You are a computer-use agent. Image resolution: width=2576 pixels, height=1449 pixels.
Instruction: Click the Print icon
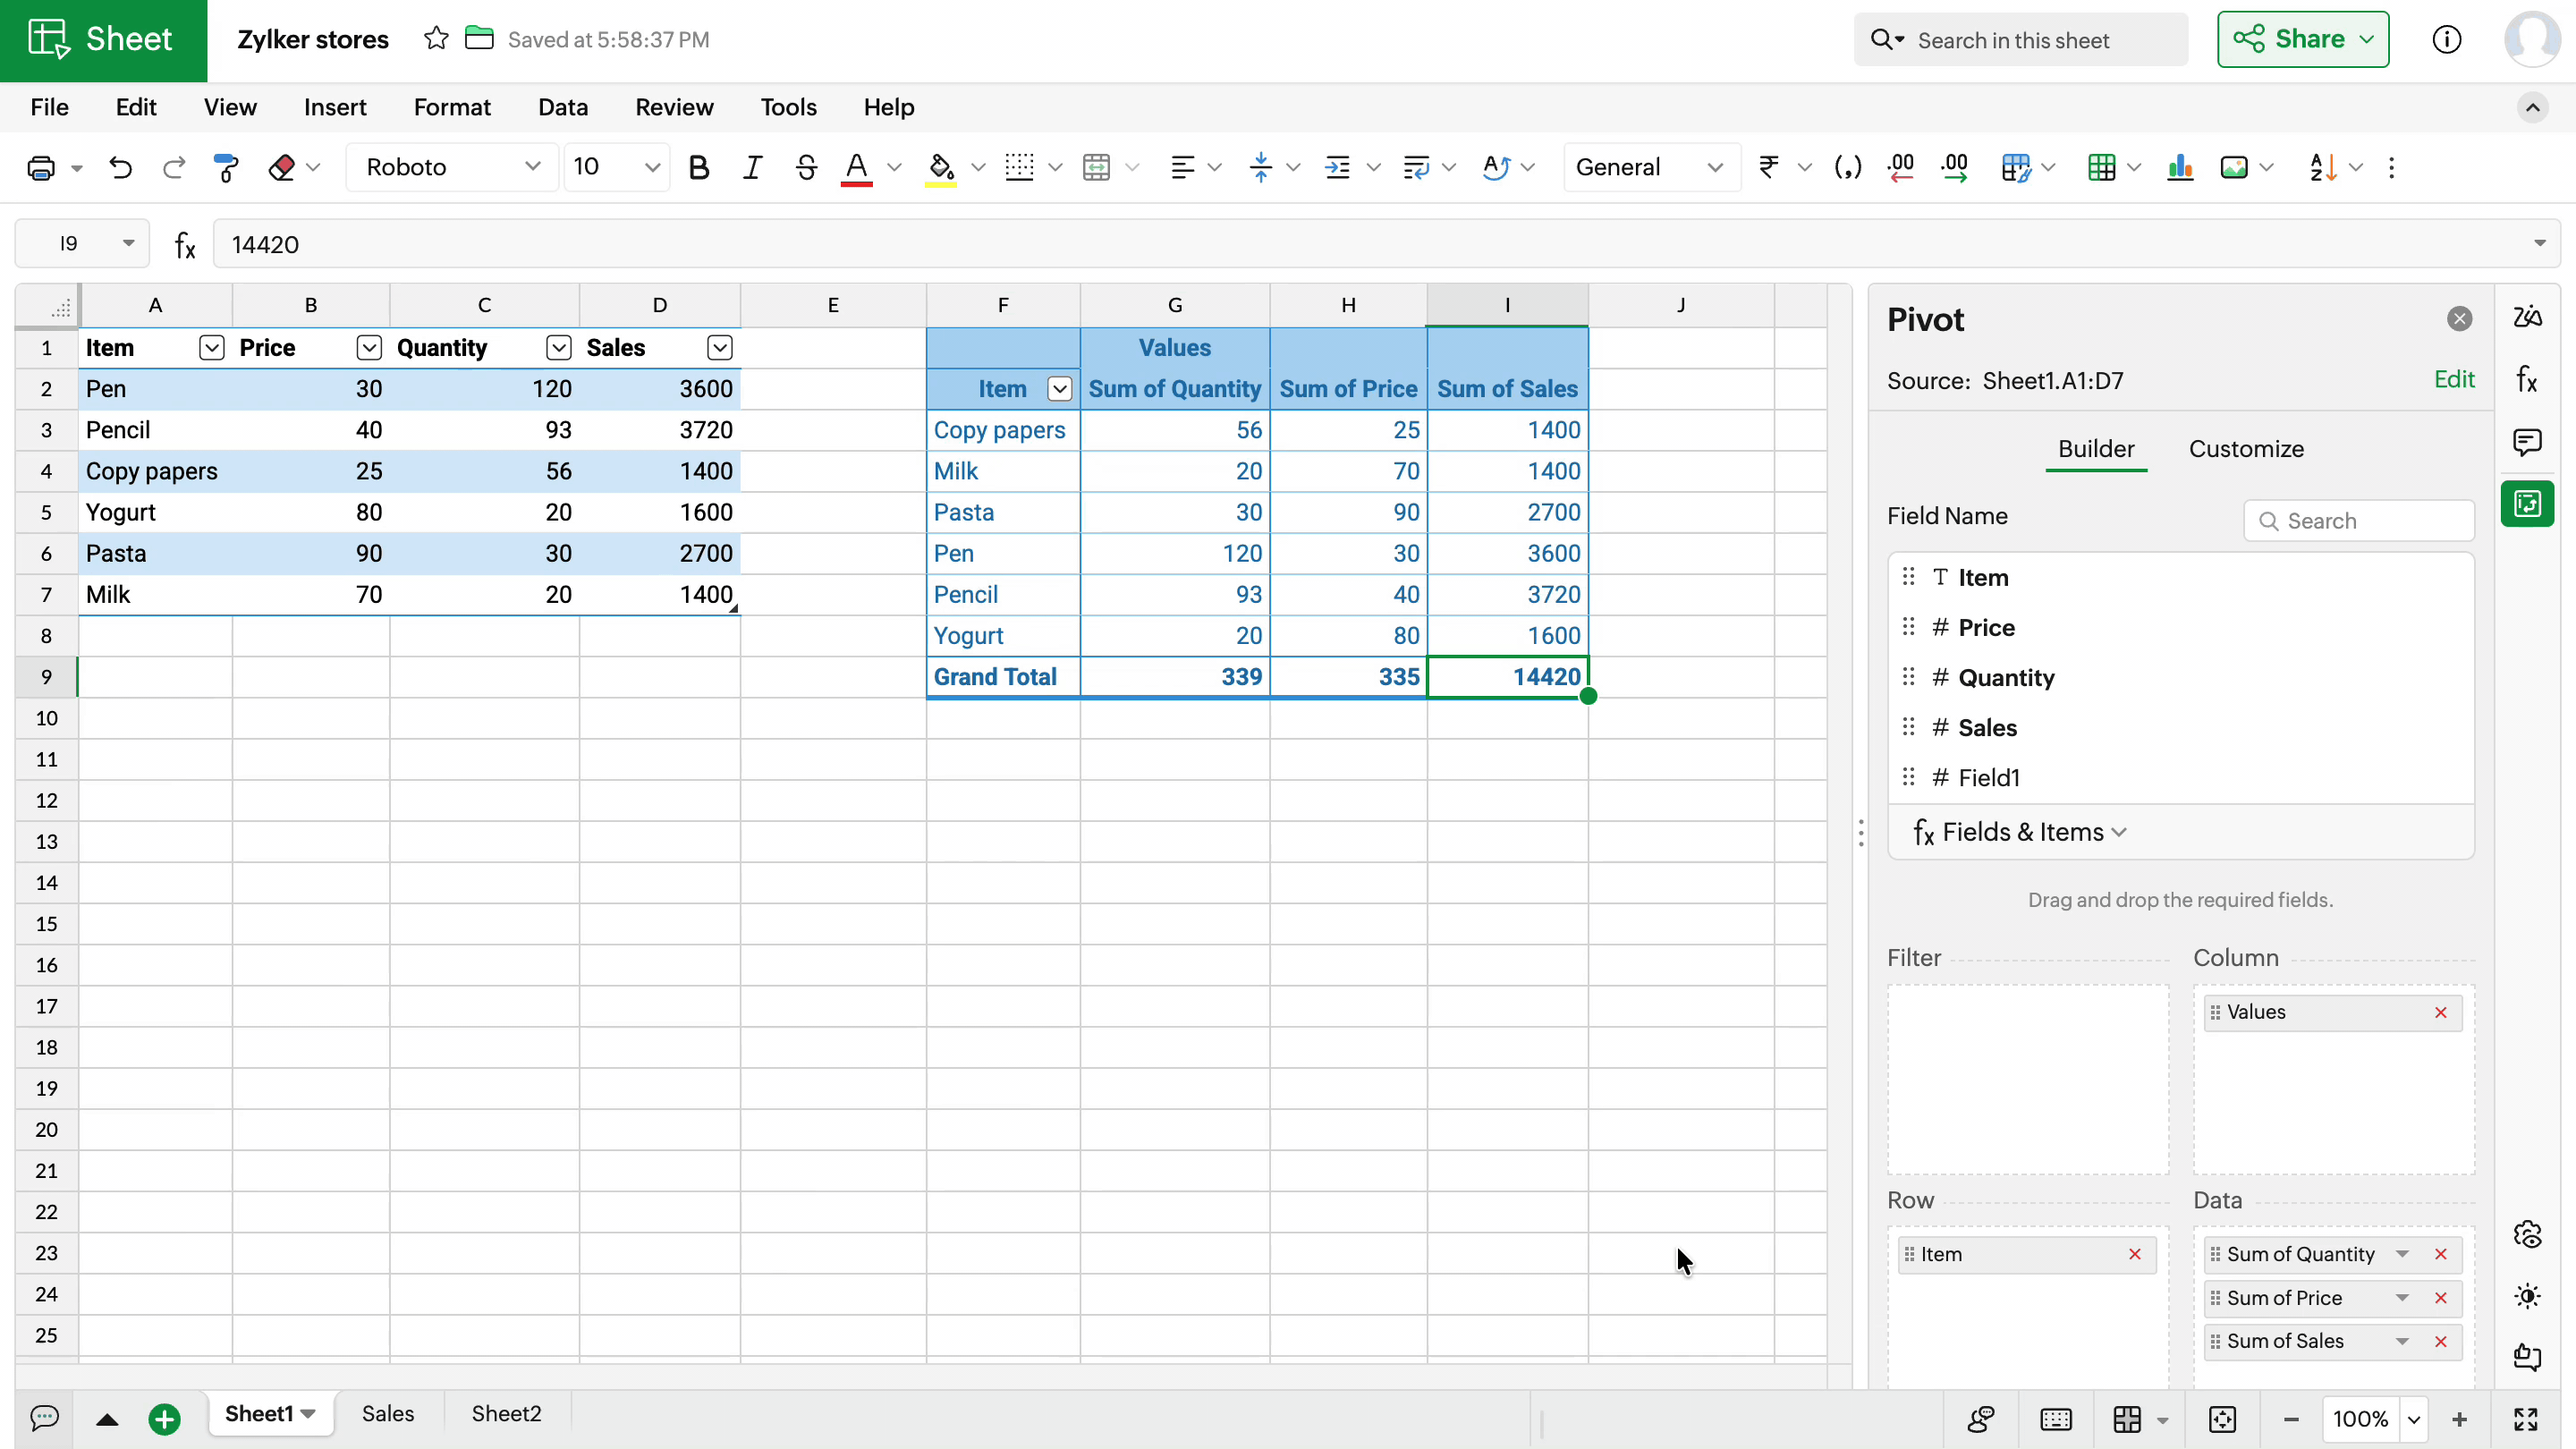pos(41,168)
